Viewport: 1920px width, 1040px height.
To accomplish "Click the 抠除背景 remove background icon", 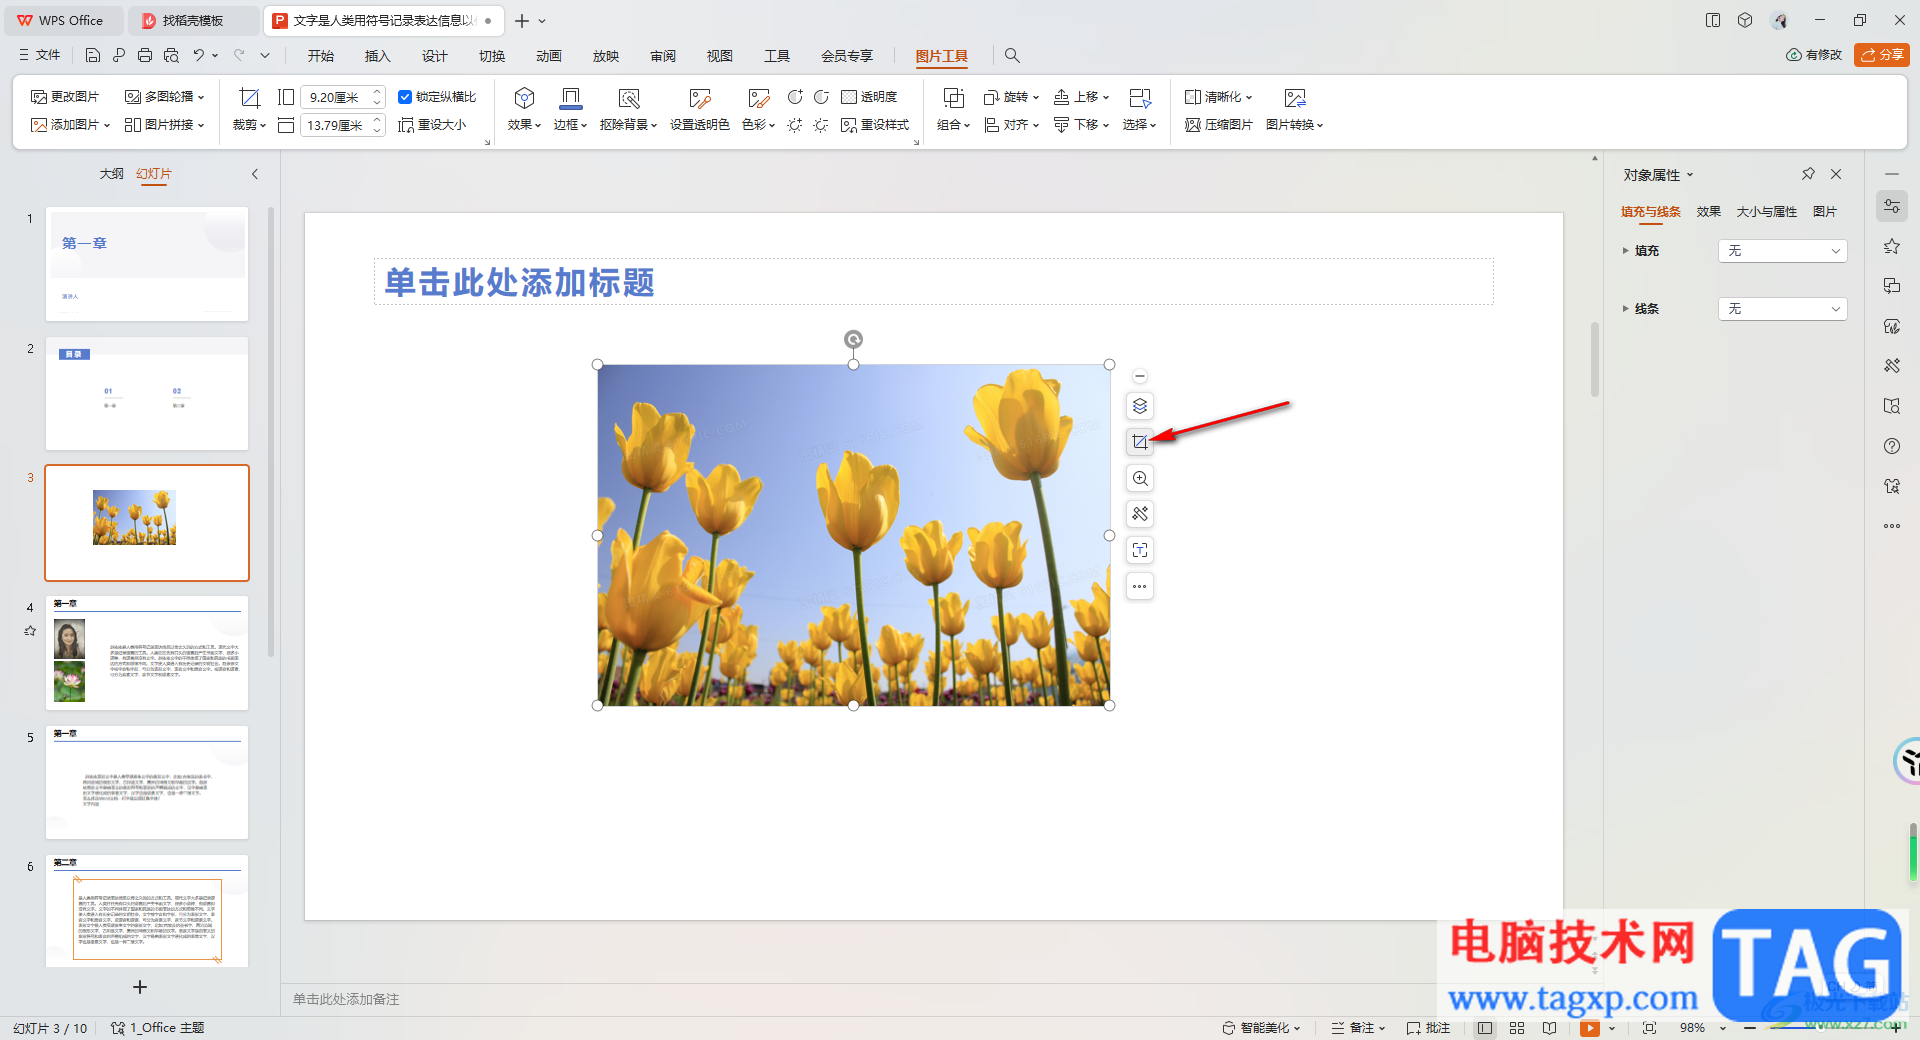I will click(x=629, y=98).
